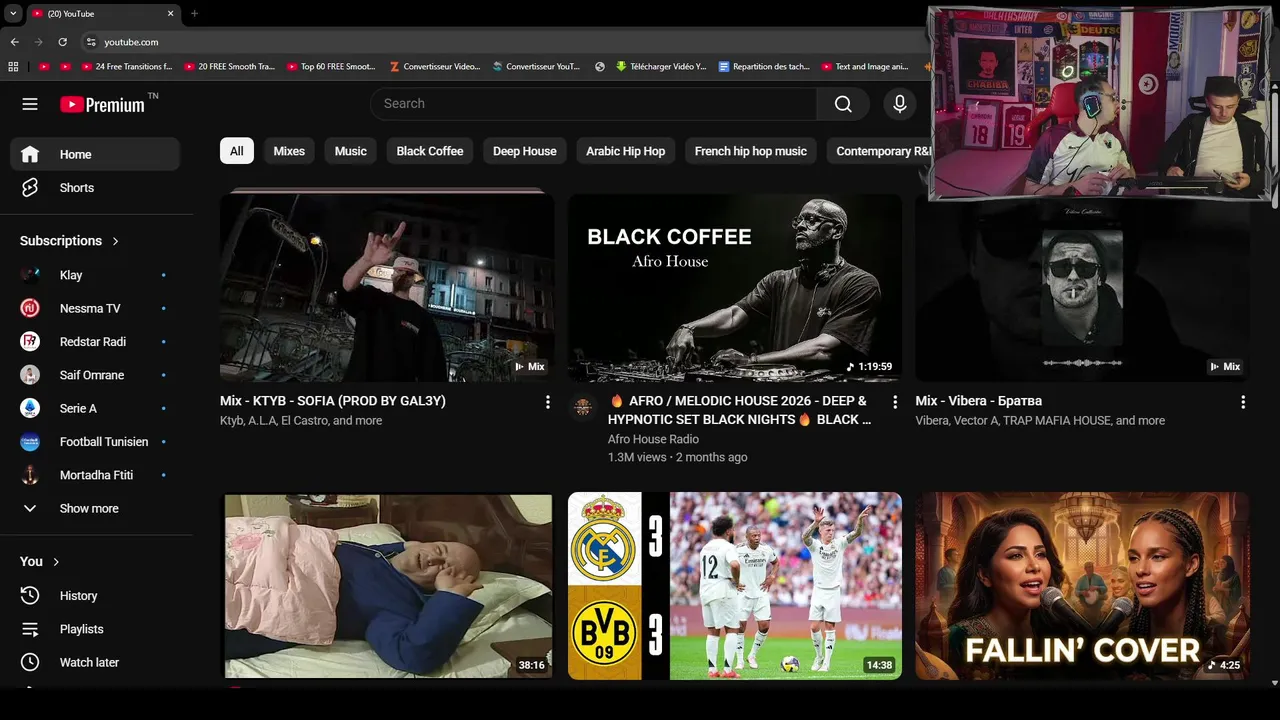Screen dimensions: 1280x720
Task: Start voice search with microphone icon
Action: pos(900,104)
